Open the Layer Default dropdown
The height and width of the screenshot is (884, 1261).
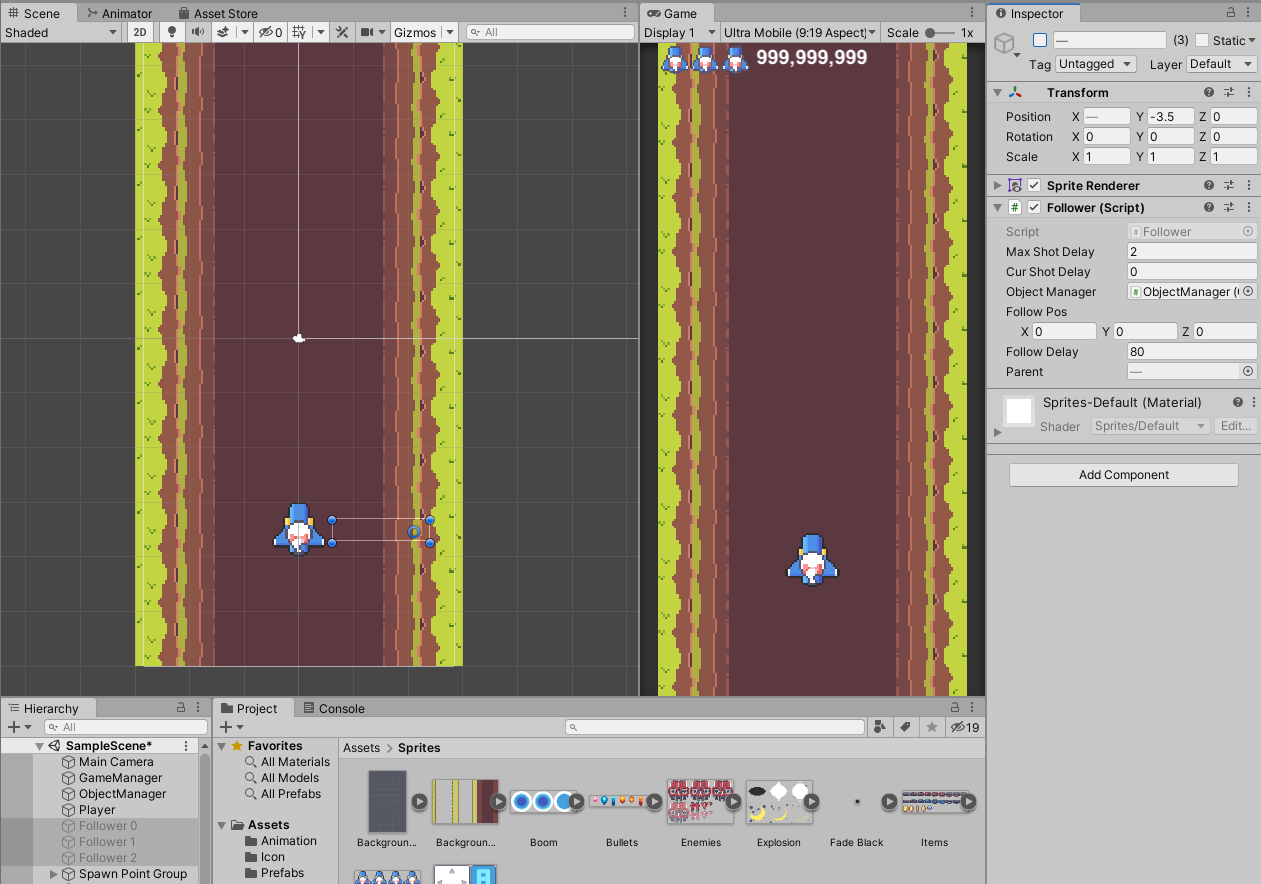(1222, 64)
